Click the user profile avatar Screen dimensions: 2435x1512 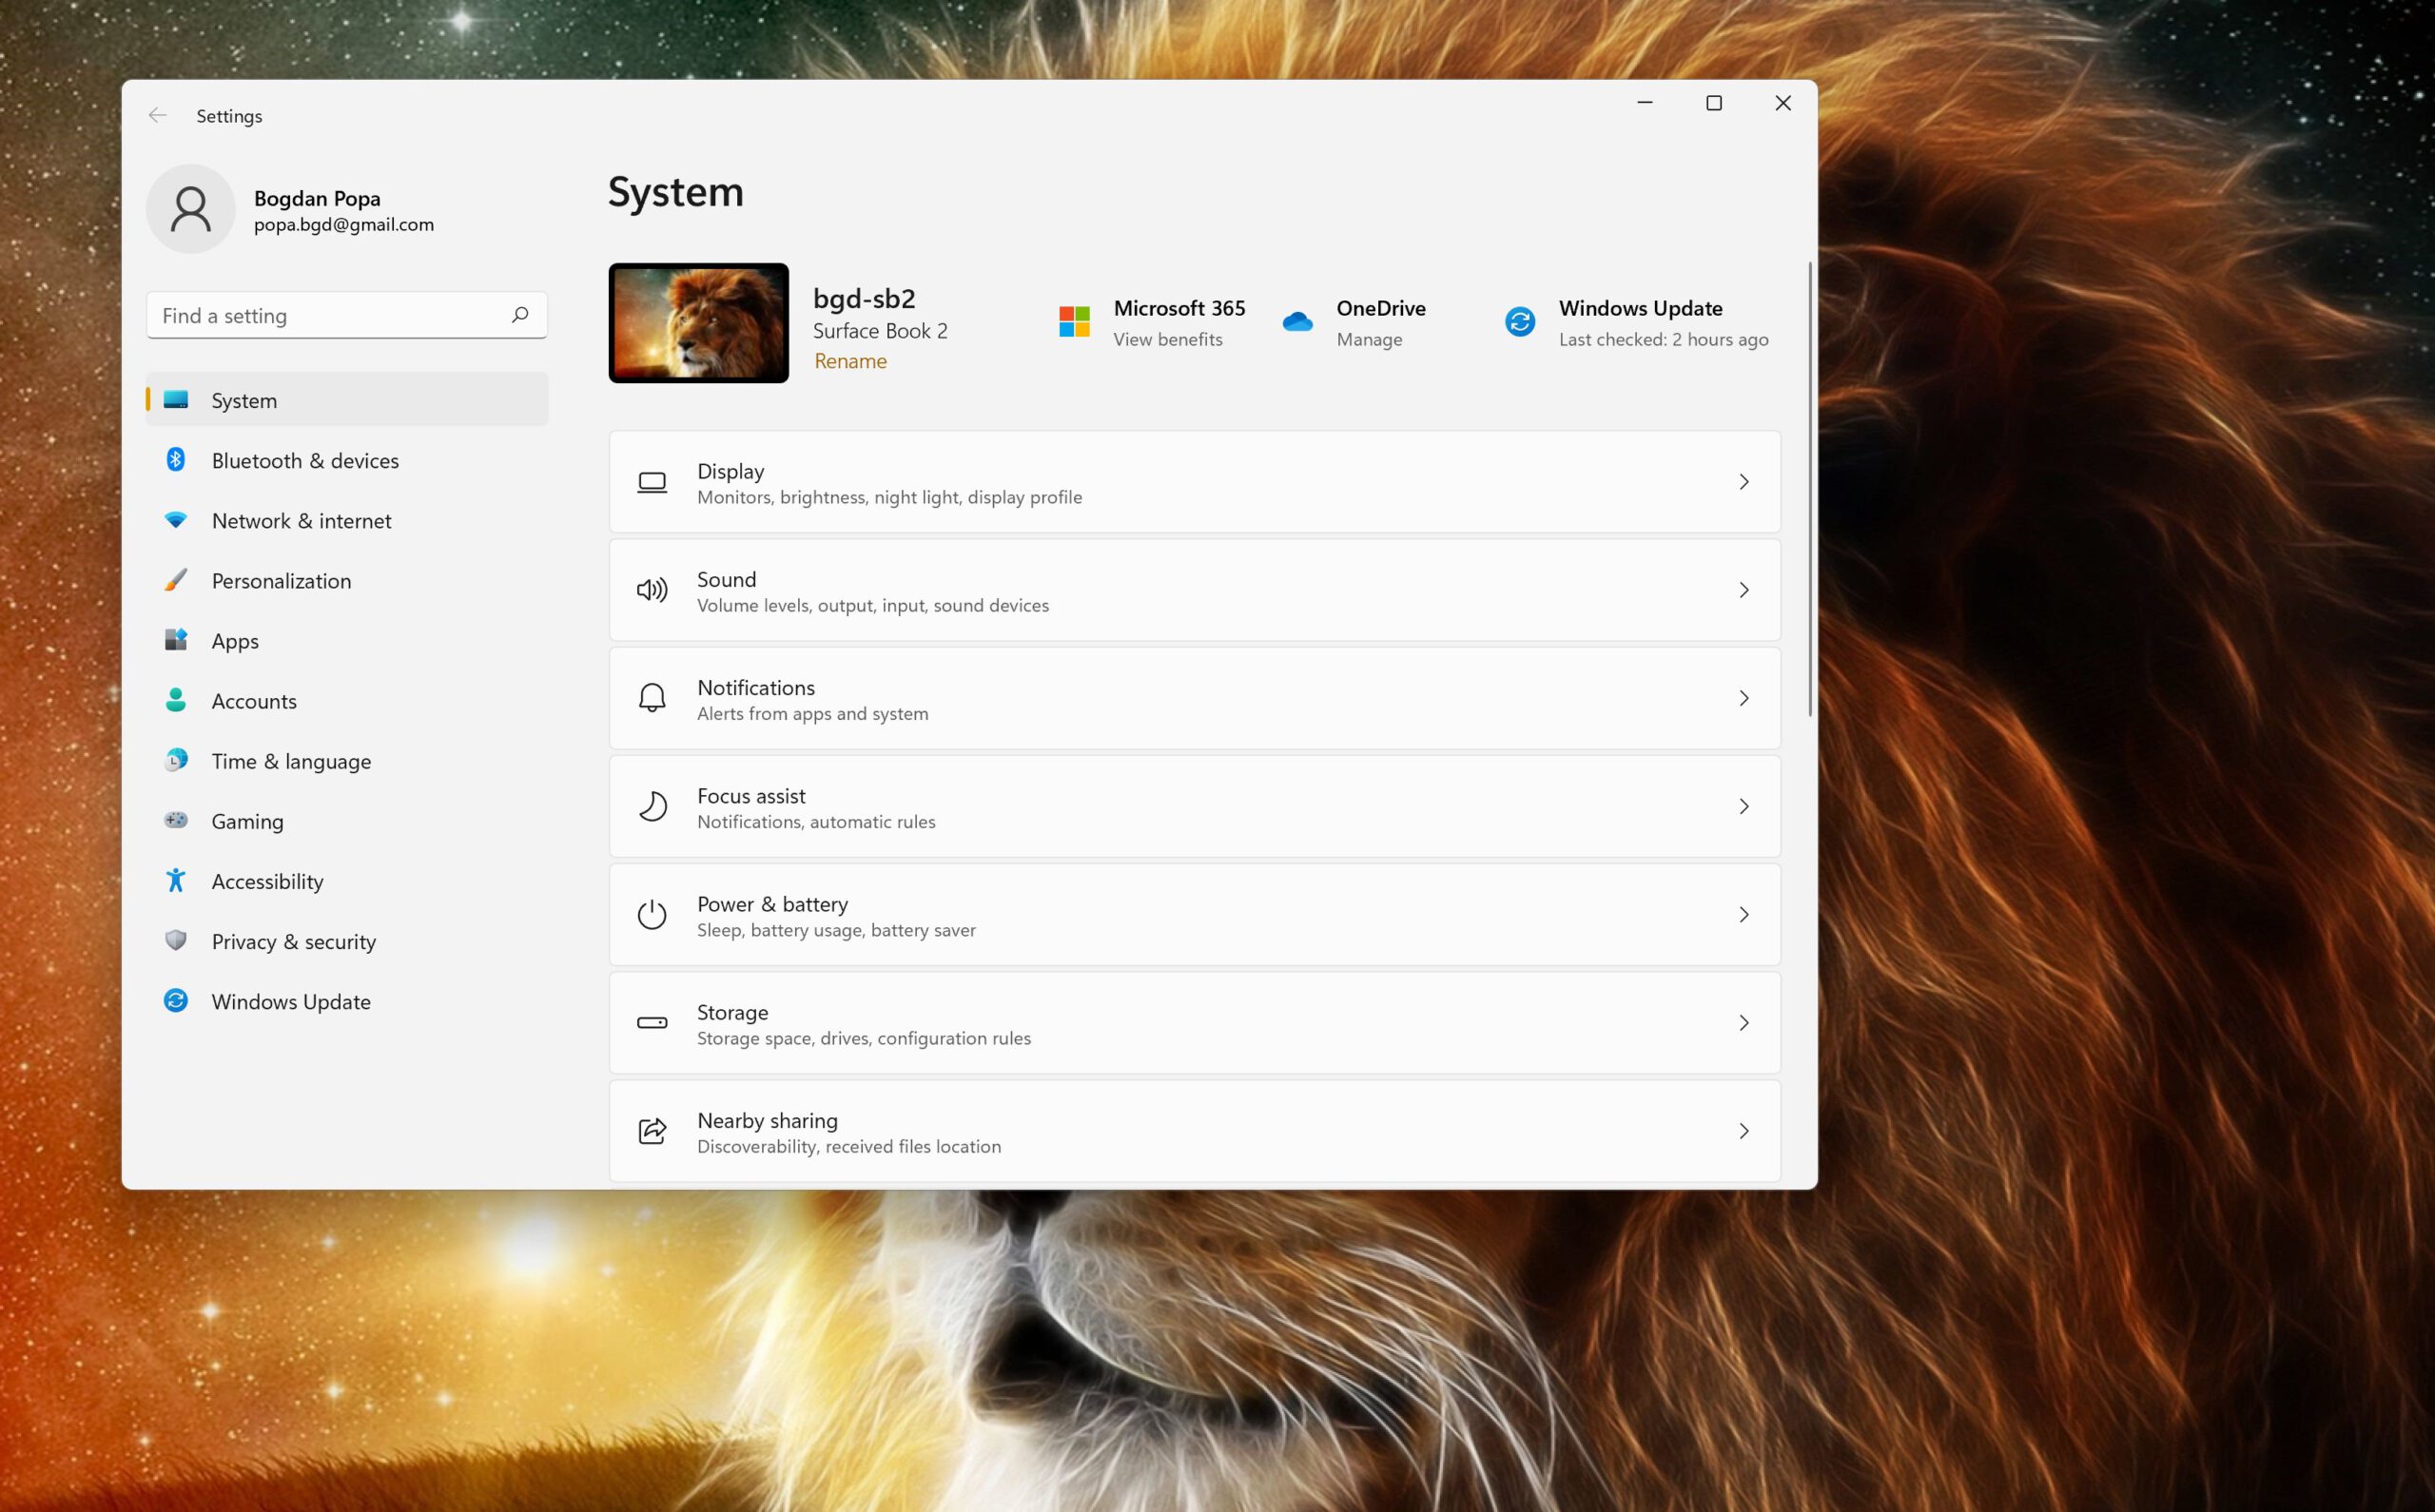click(x=191, y=209)
